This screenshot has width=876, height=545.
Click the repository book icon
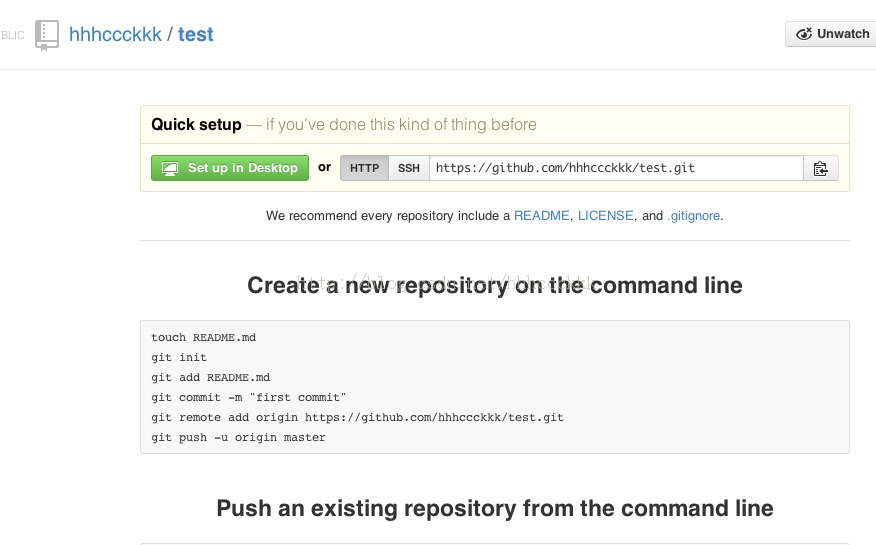47,36
